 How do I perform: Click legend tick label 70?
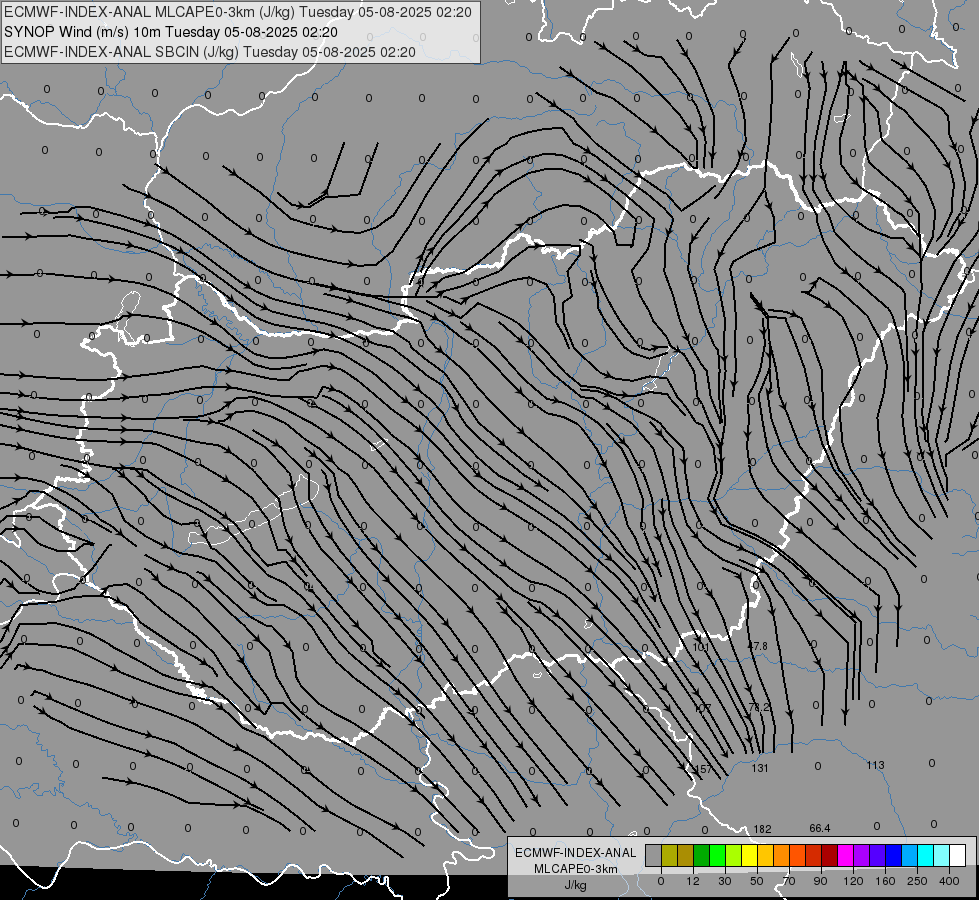(x=789, y=881)
